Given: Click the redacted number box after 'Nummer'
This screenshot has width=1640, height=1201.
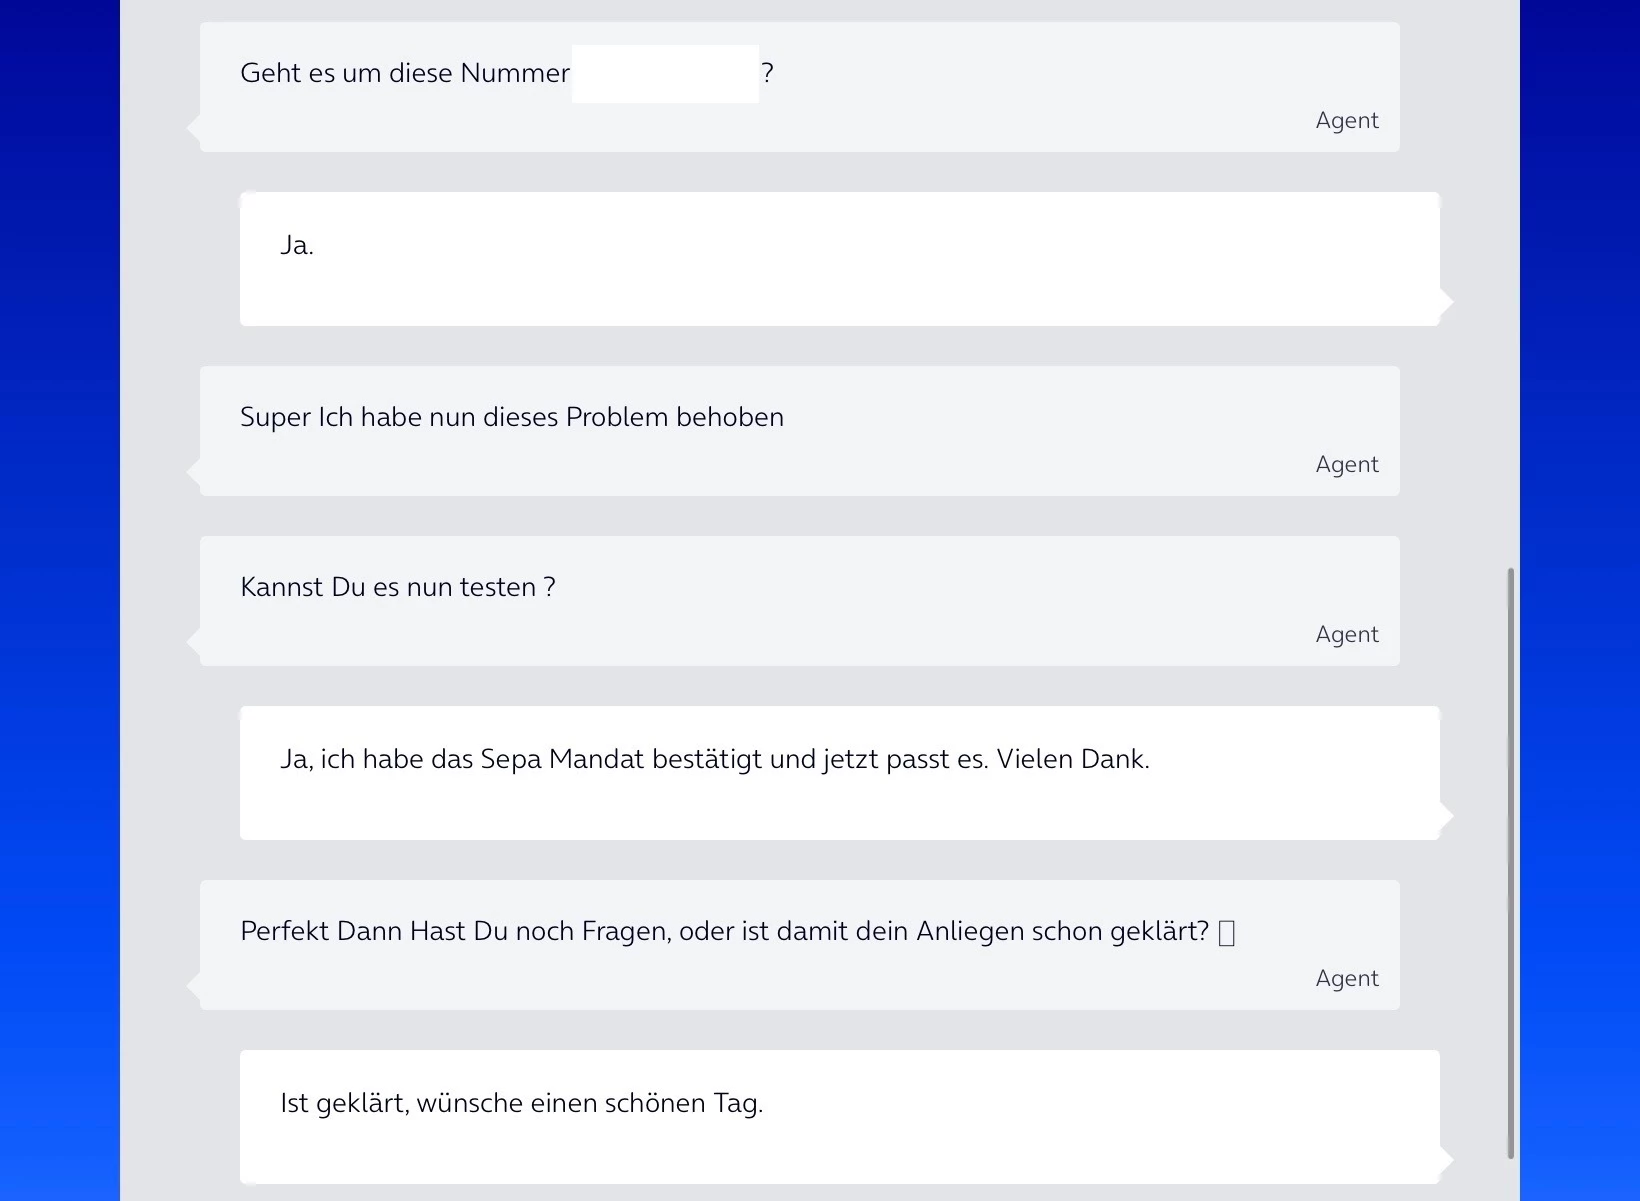Looking at the screenshot, I should tap(665, 73).
